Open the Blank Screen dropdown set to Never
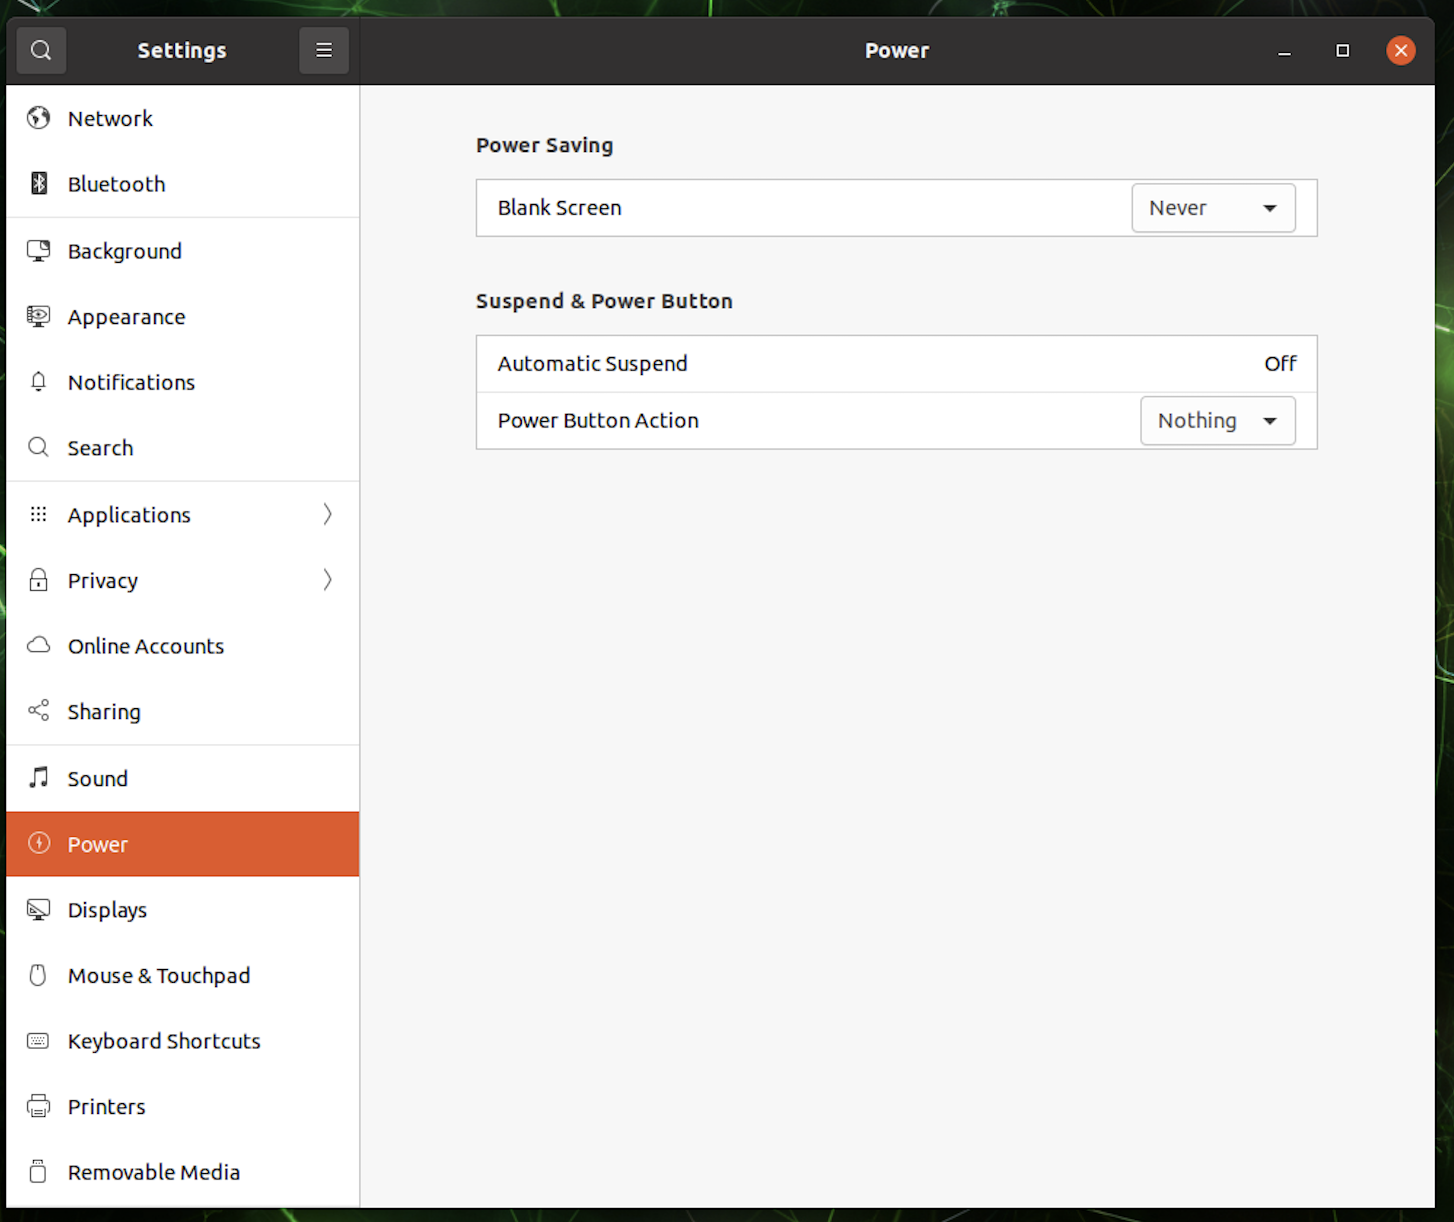1454x1222 pixels. (1213, 208)
